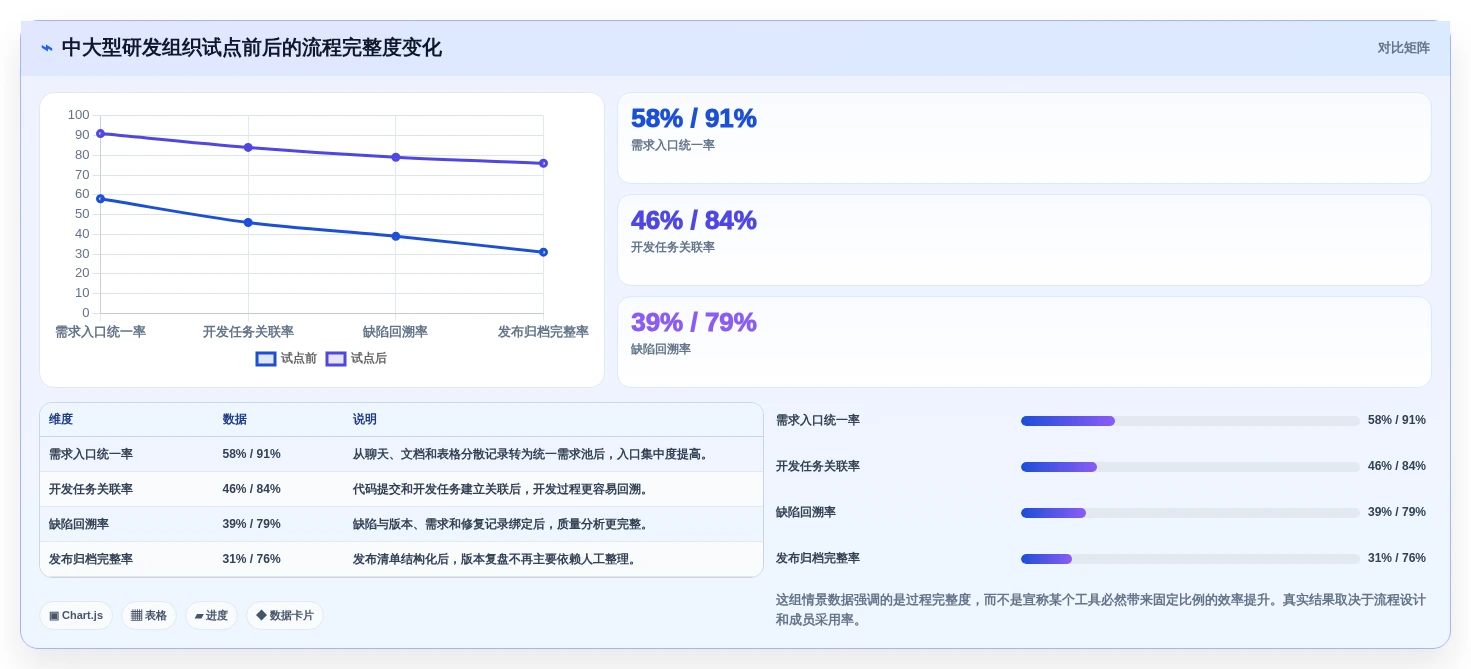Image resolution: width=1471 pixels, height=669 pixels.
Task: Click the 需求入口统一率 progress bar
Action: coord(1190,421)
